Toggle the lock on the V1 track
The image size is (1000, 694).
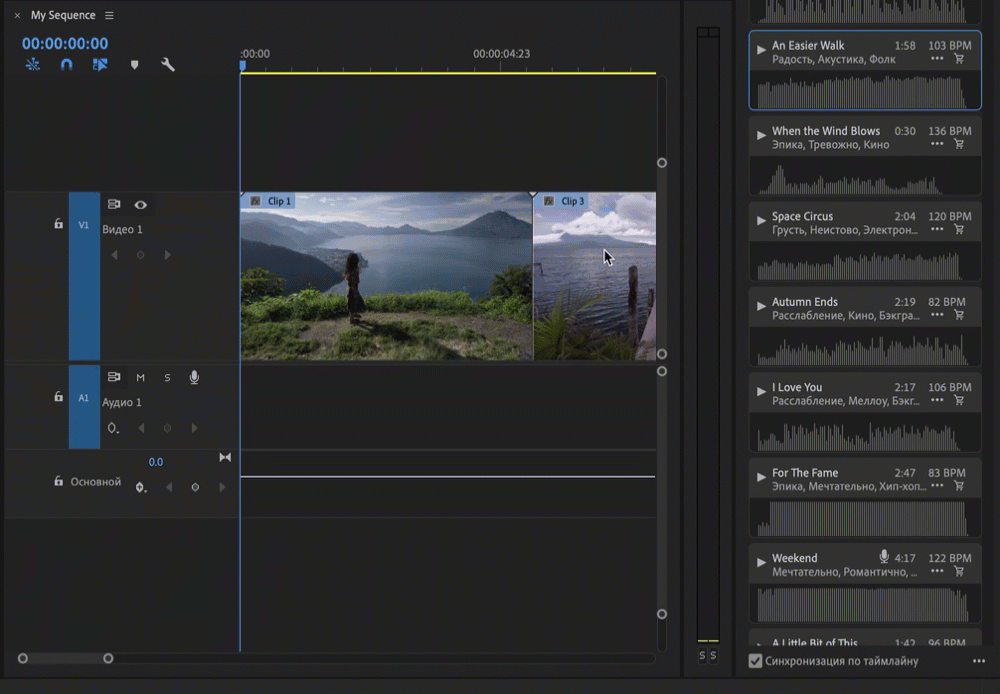click(58, 224)
